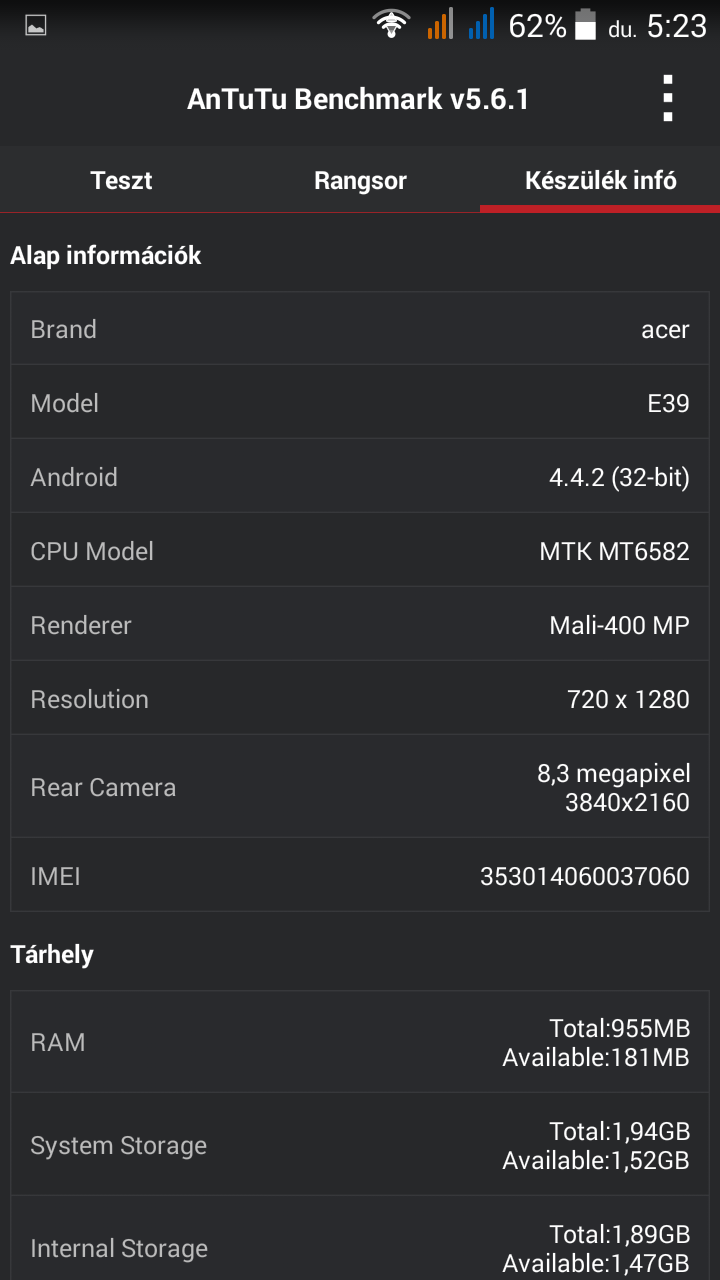This screenshot has height=1280, width=720.
Task: Tap the image notification icon
Action: coord(36,26)
